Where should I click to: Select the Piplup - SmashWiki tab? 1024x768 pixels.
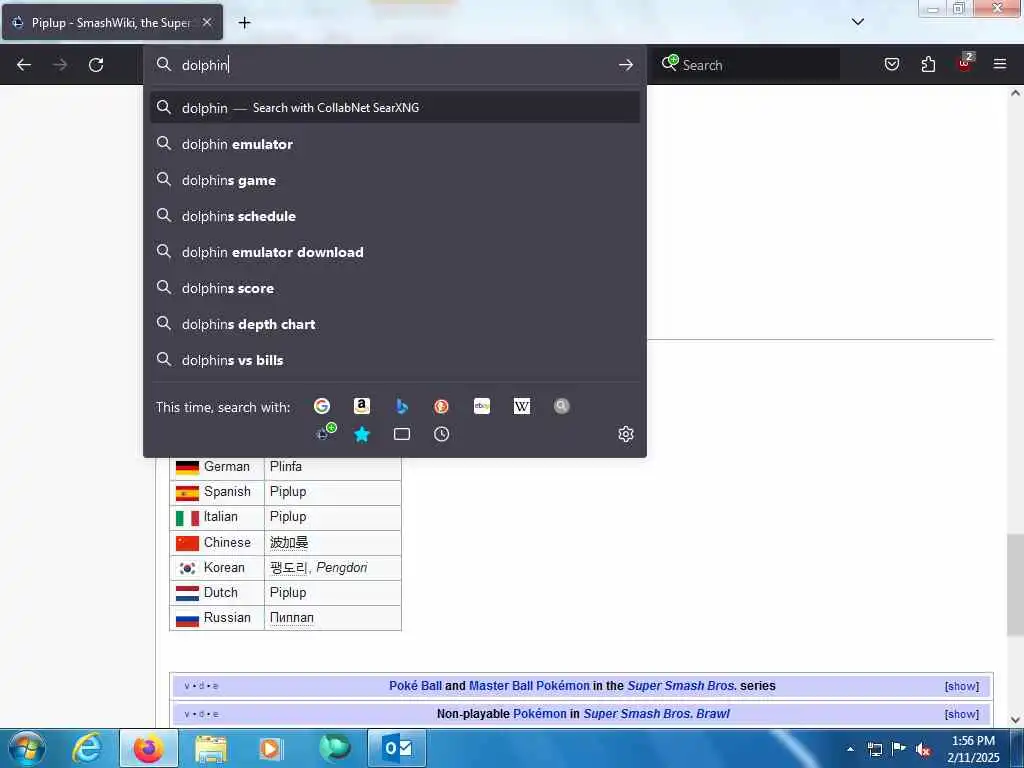tap(112, 23)
